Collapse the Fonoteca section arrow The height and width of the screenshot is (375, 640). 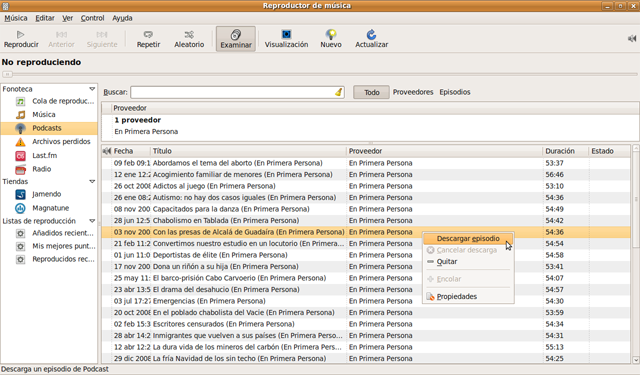(x=92, y=89)
